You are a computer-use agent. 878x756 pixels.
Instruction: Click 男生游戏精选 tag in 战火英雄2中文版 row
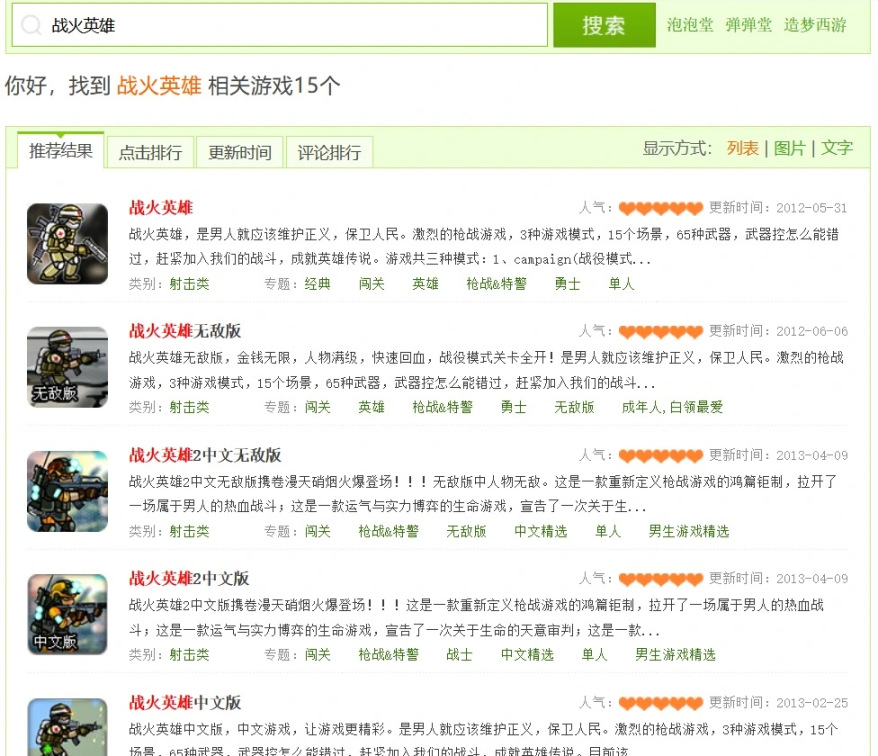[x=675, y=655]
